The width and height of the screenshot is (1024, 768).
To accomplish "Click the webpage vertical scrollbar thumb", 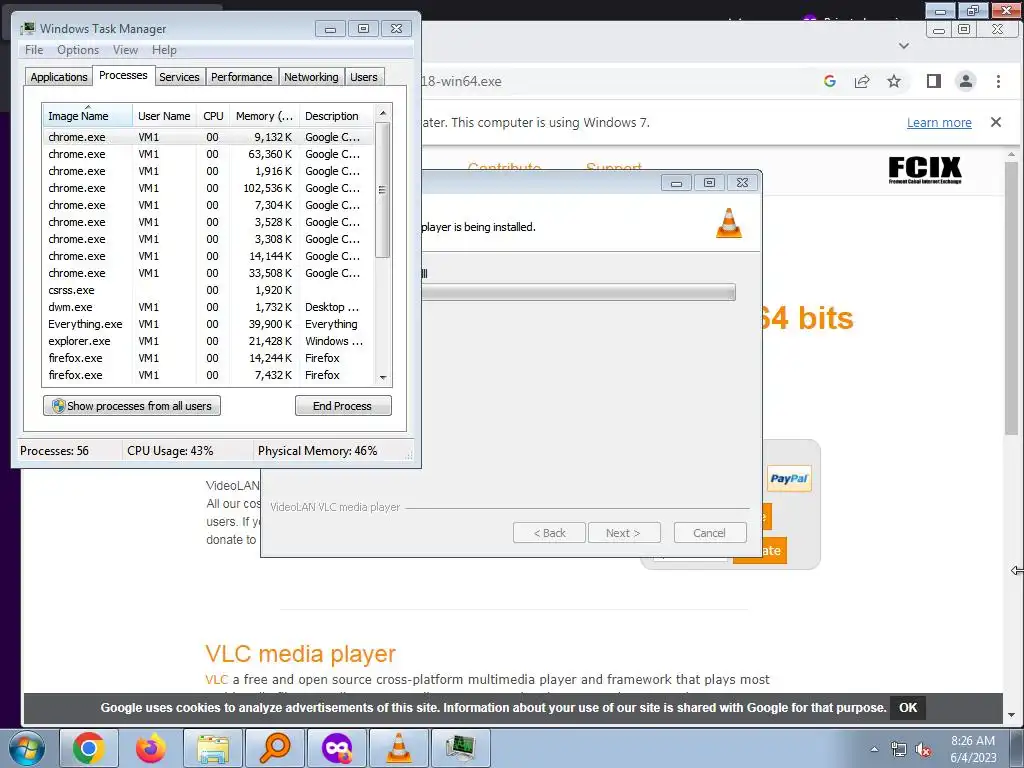I will pos(1012,297).
